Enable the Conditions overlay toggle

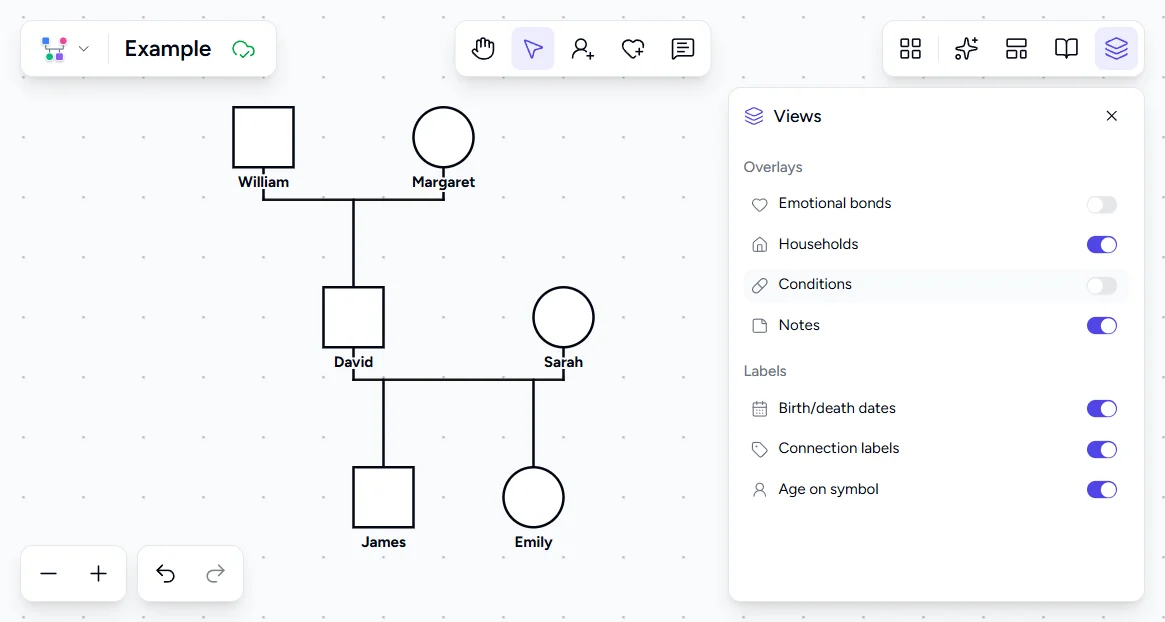pos(1101,285)
